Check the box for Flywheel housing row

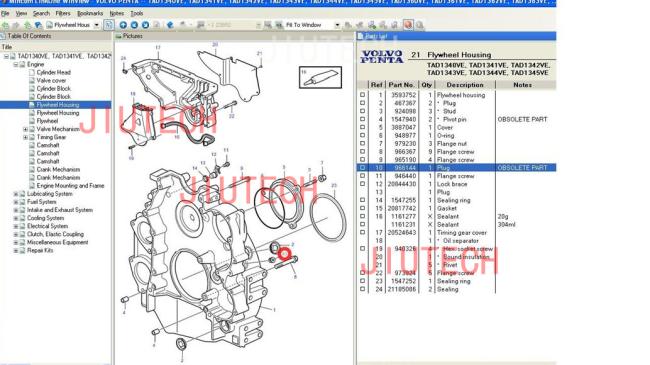pos(363,95)
